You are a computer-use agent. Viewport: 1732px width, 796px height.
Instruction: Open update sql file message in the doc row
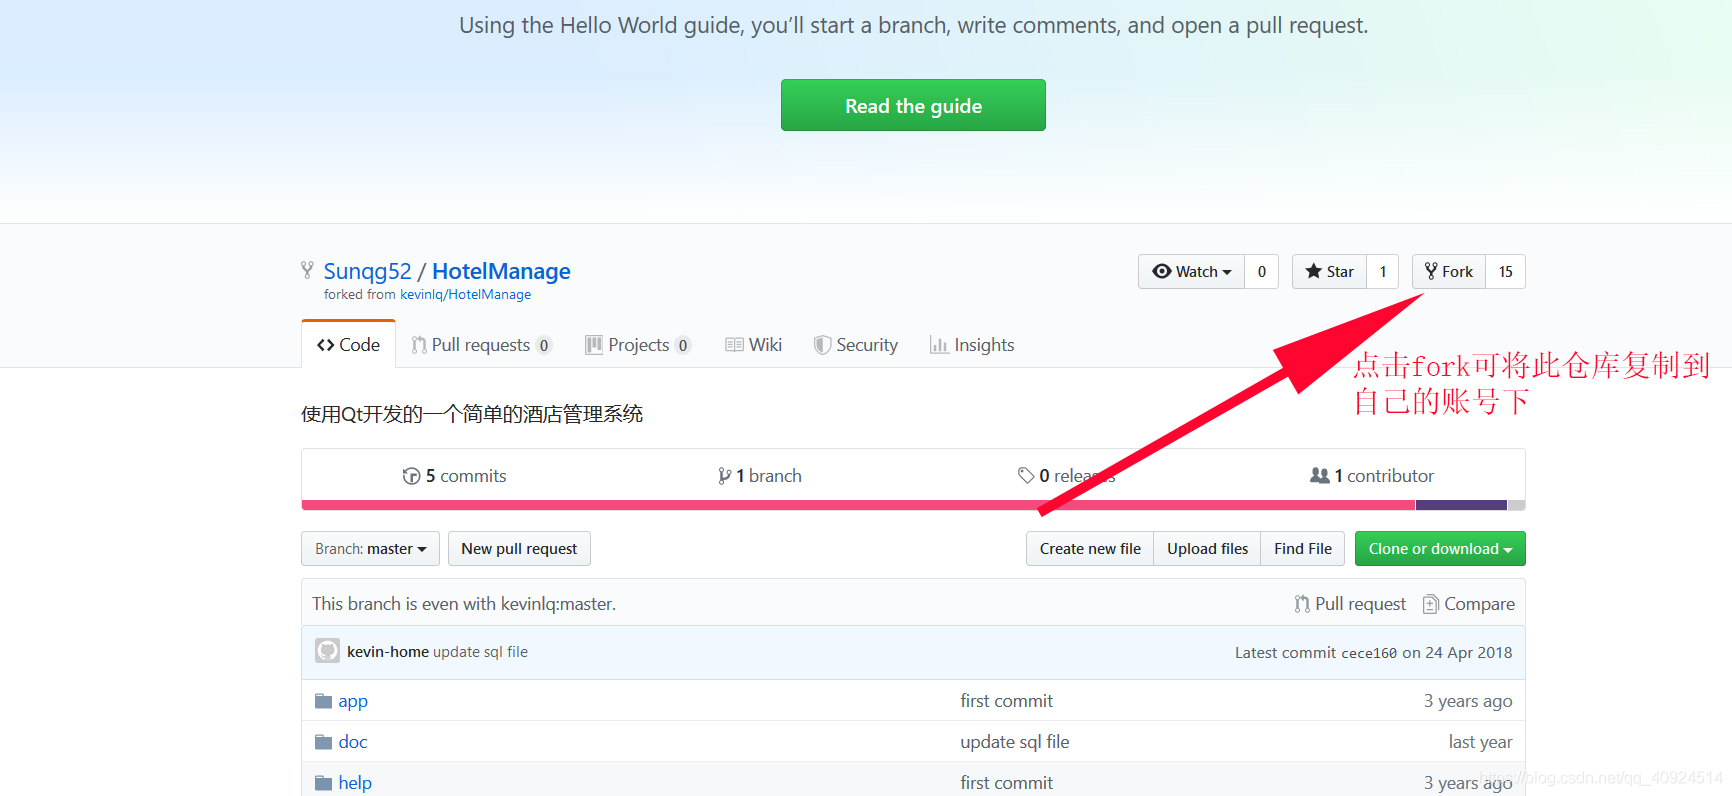[1015, 742]
